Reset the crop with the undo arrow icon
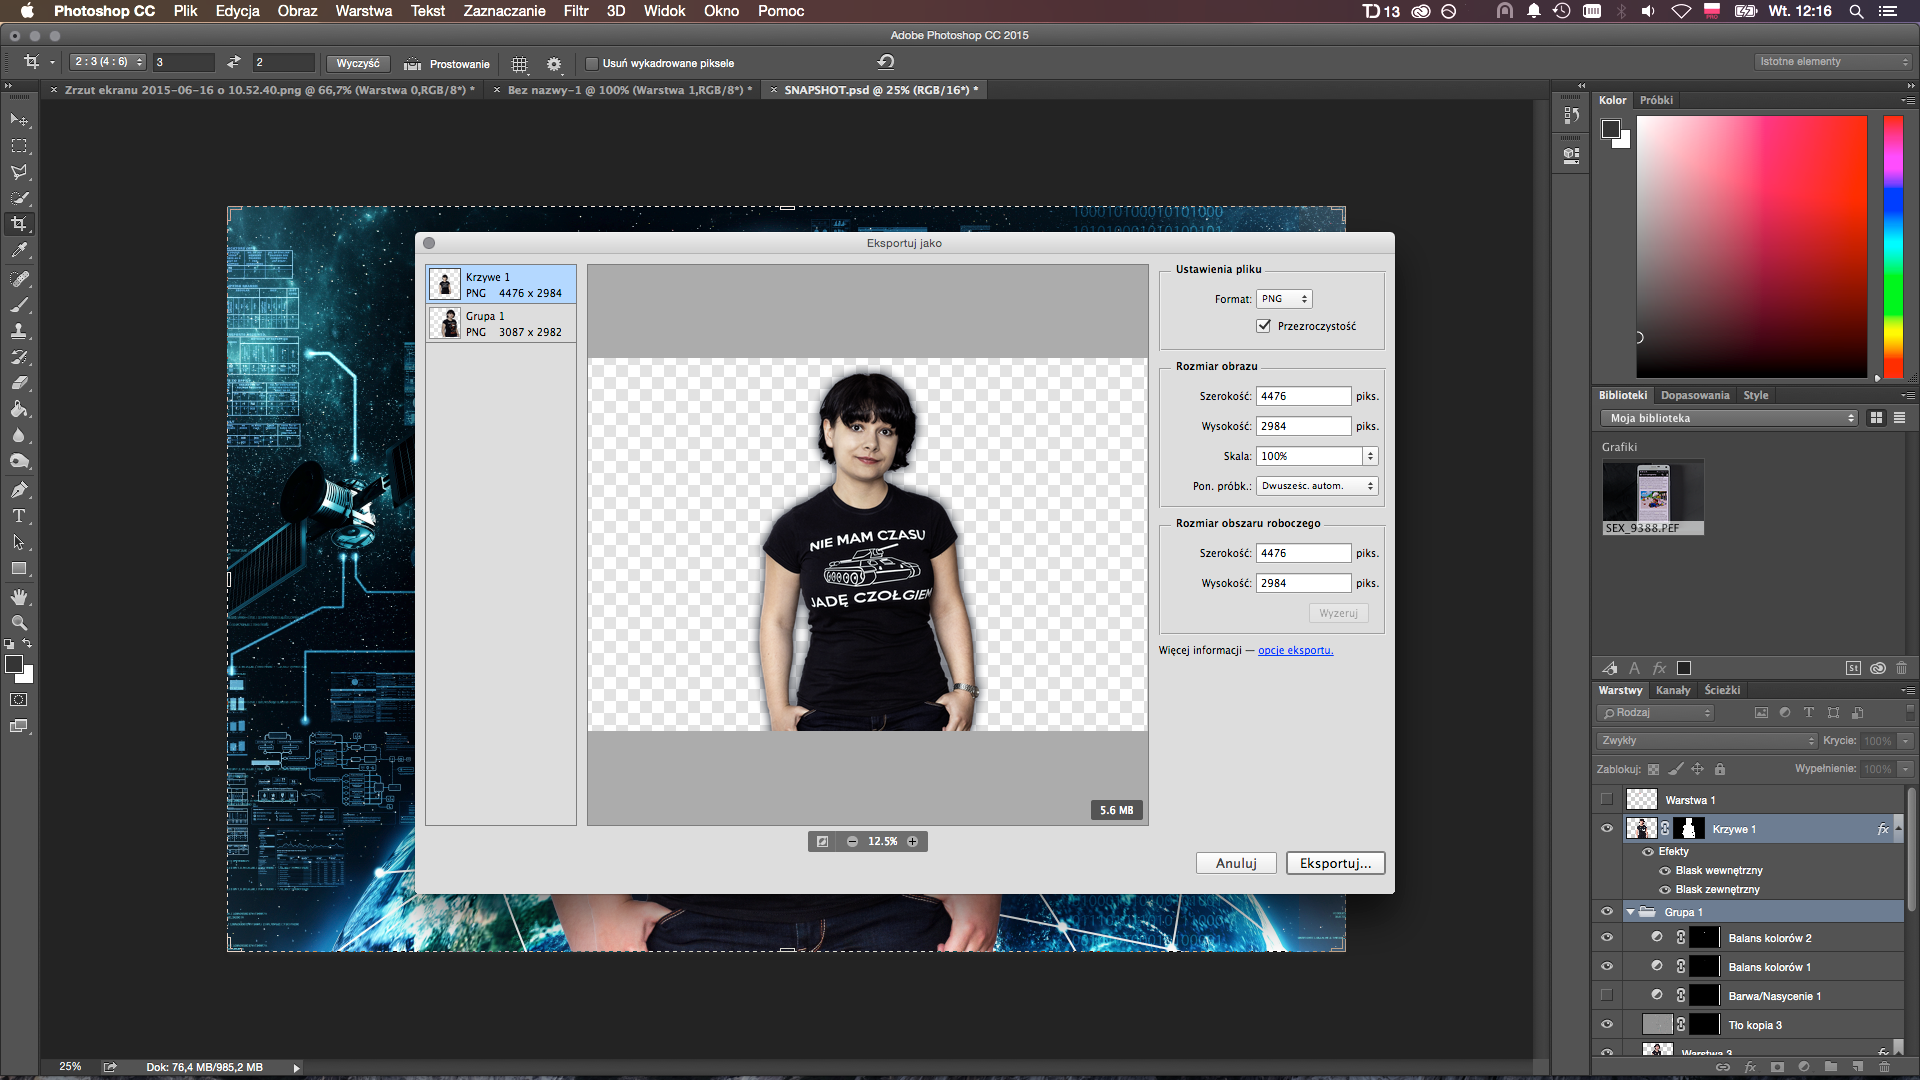The width and height of the screenshot is (1920, 1080). 886,62
